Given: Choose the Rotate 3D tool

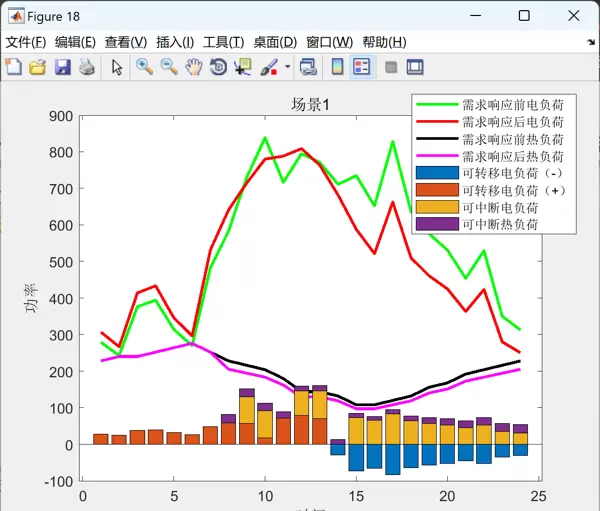Looking at the screenshot, I should (x=218, y=67).
